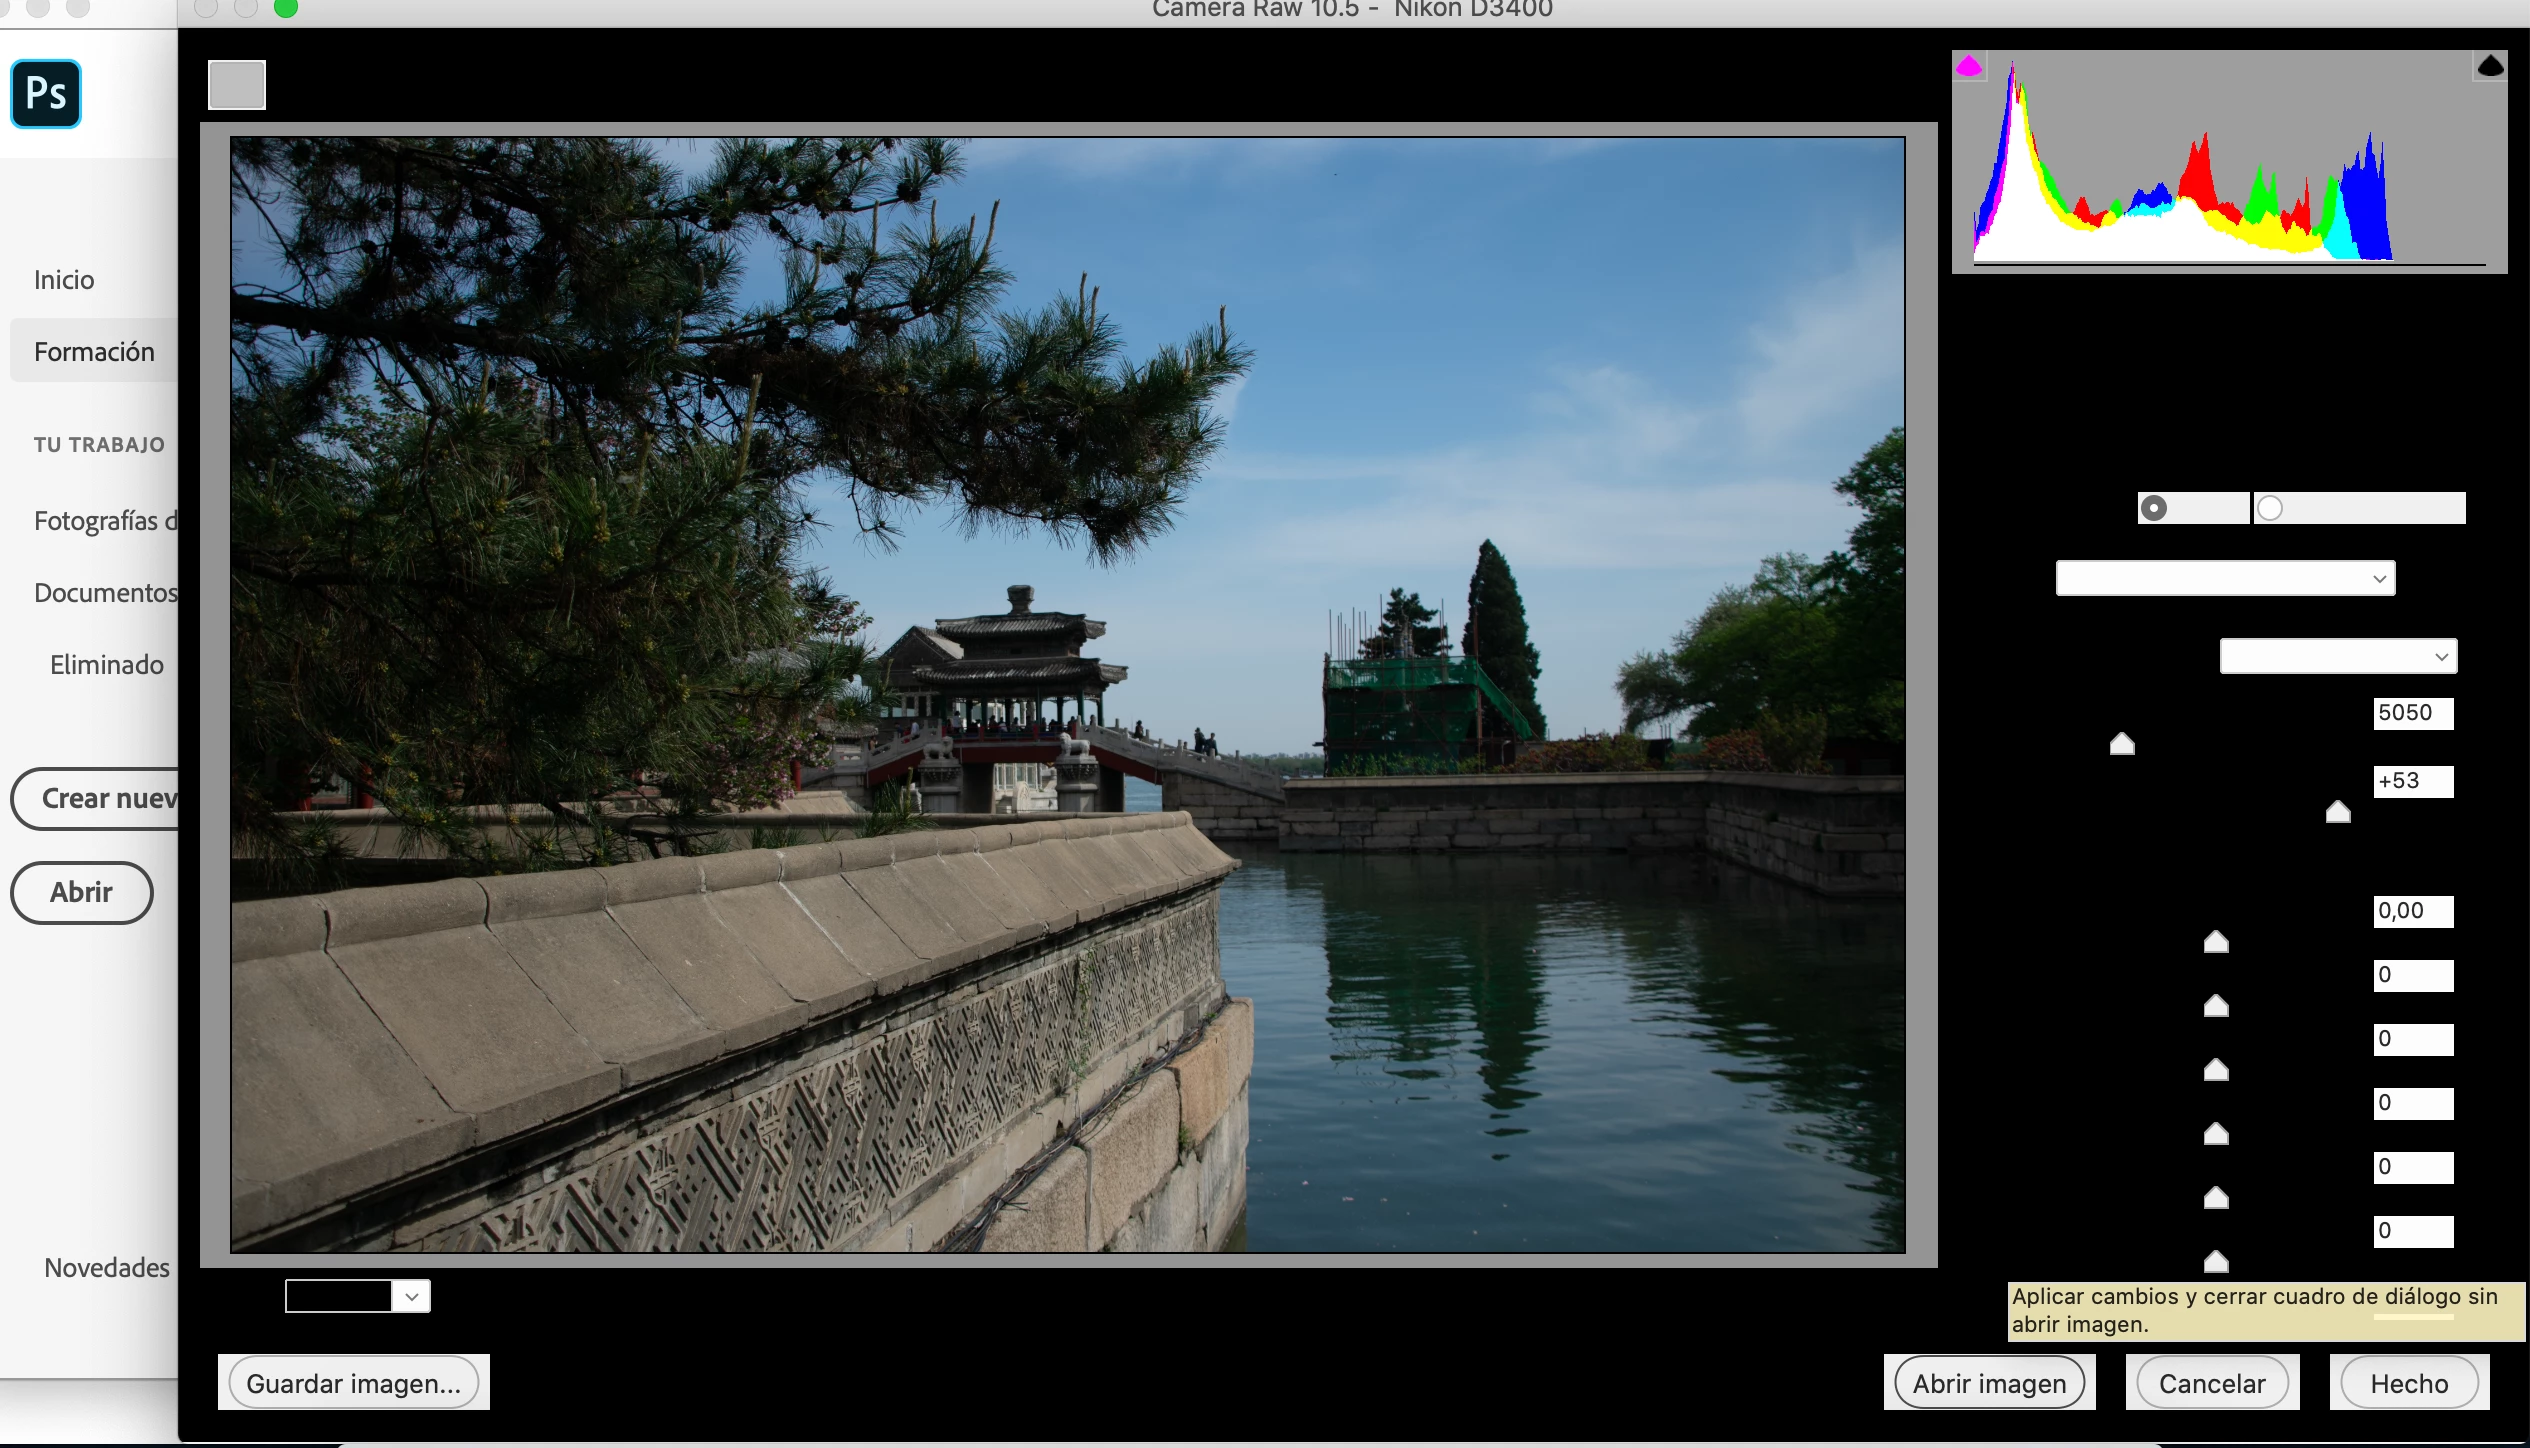The width and height of the screenshot is (2530, 1448).
Task: Open Eliminado in the sidebar
Action: 106,665
